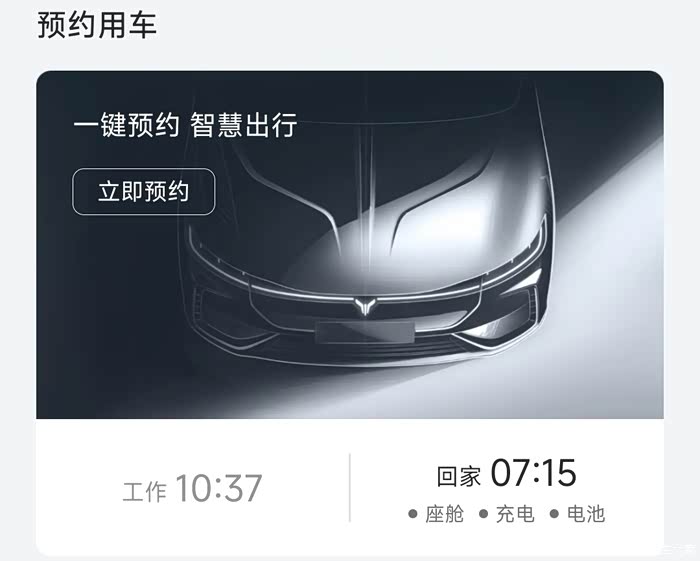The image size is (700, 561).
Task: Select the 工作 label
Action: 144,492
